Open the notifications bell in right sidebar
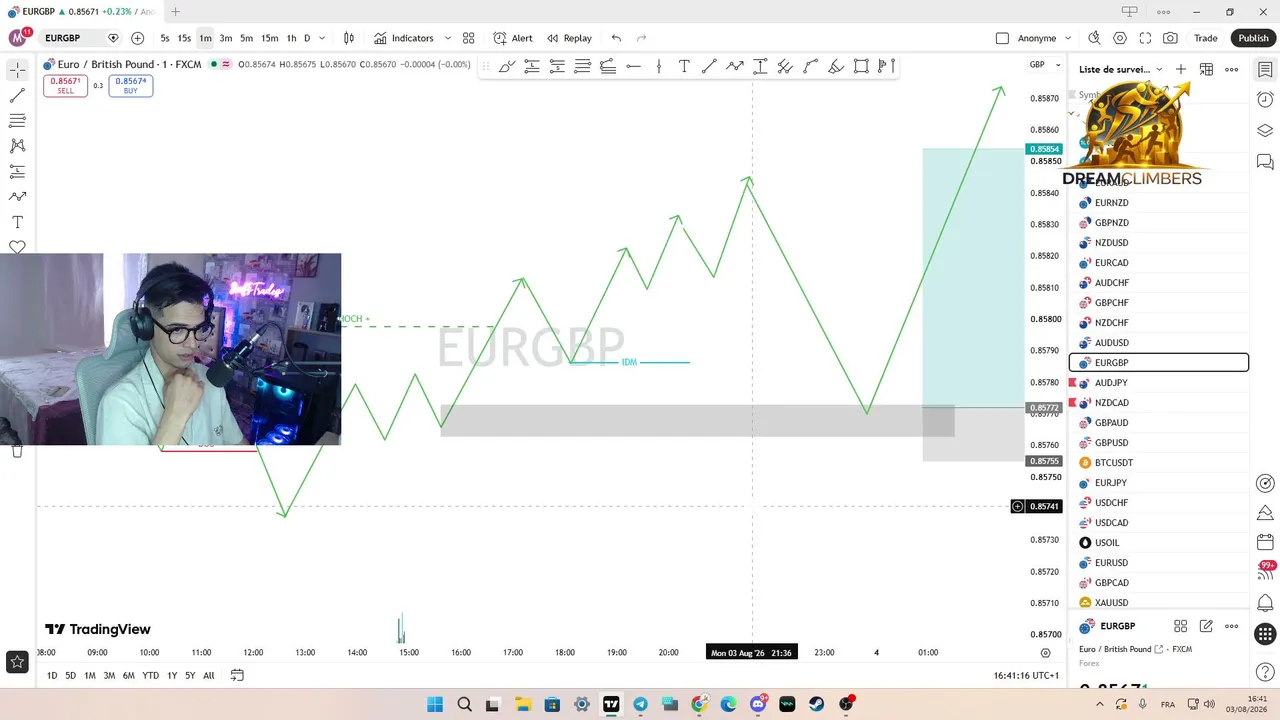Screen dimensions: 1280x720 click(x=1265, y=603)
